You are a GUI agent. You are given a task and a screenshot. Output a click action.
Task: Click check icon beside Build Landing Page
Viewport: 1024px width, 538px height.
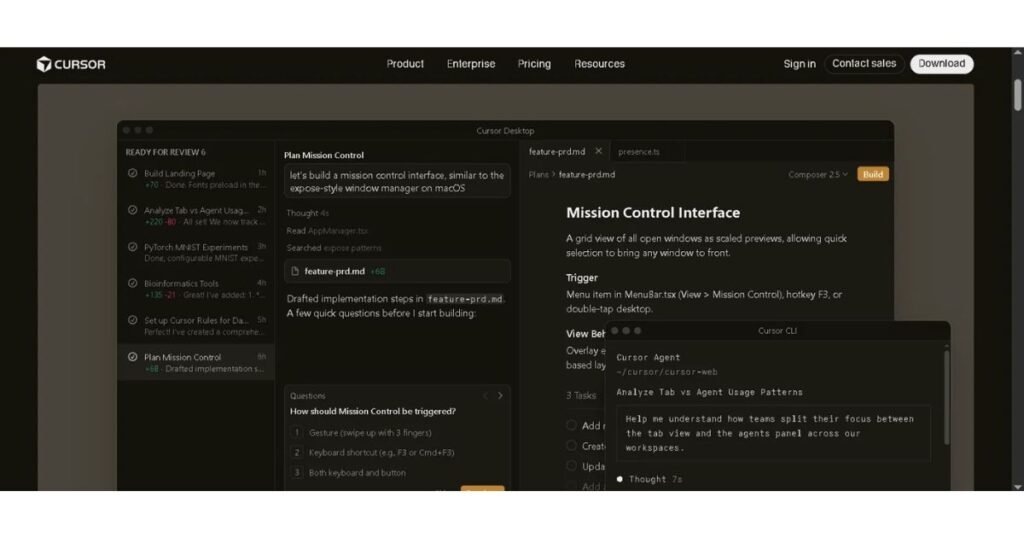(x=133, y=173)
